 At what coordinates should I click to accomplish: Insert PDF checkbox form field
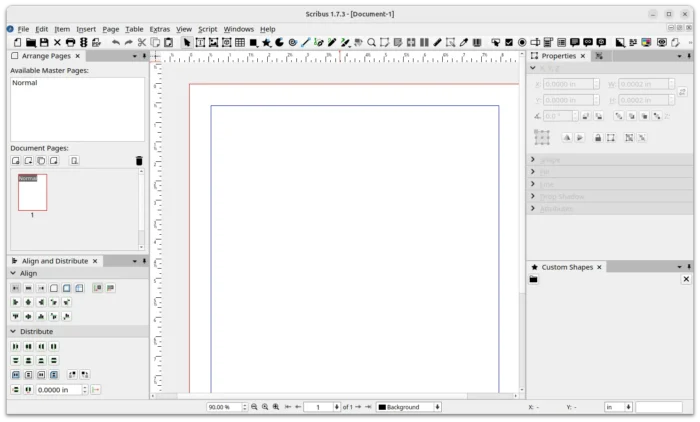pyautogui.click(x=509, y=42)
